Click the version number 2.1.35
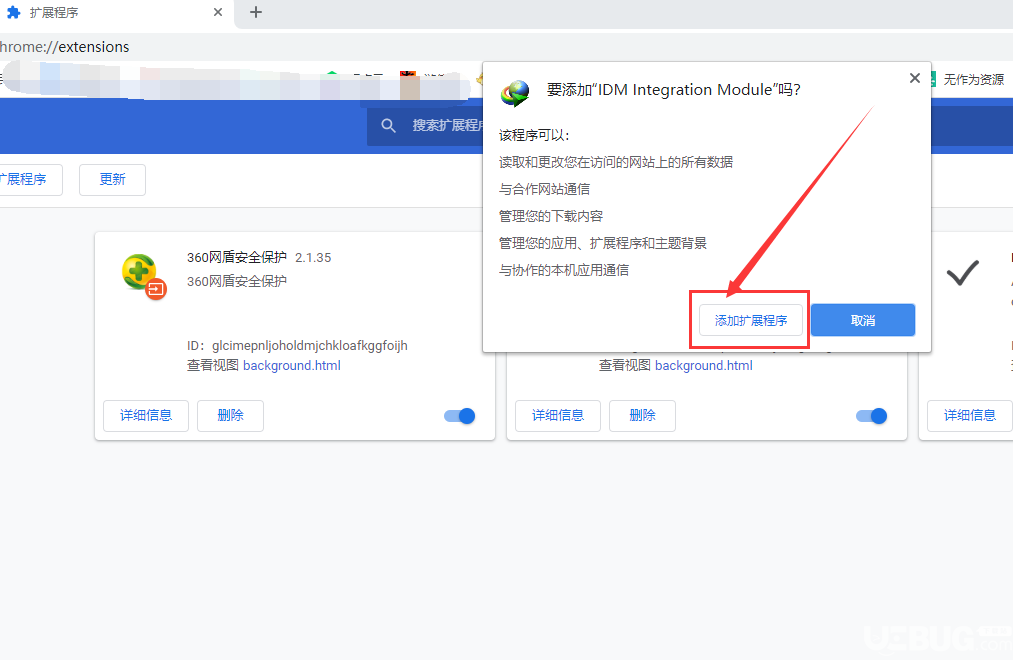 313,258
